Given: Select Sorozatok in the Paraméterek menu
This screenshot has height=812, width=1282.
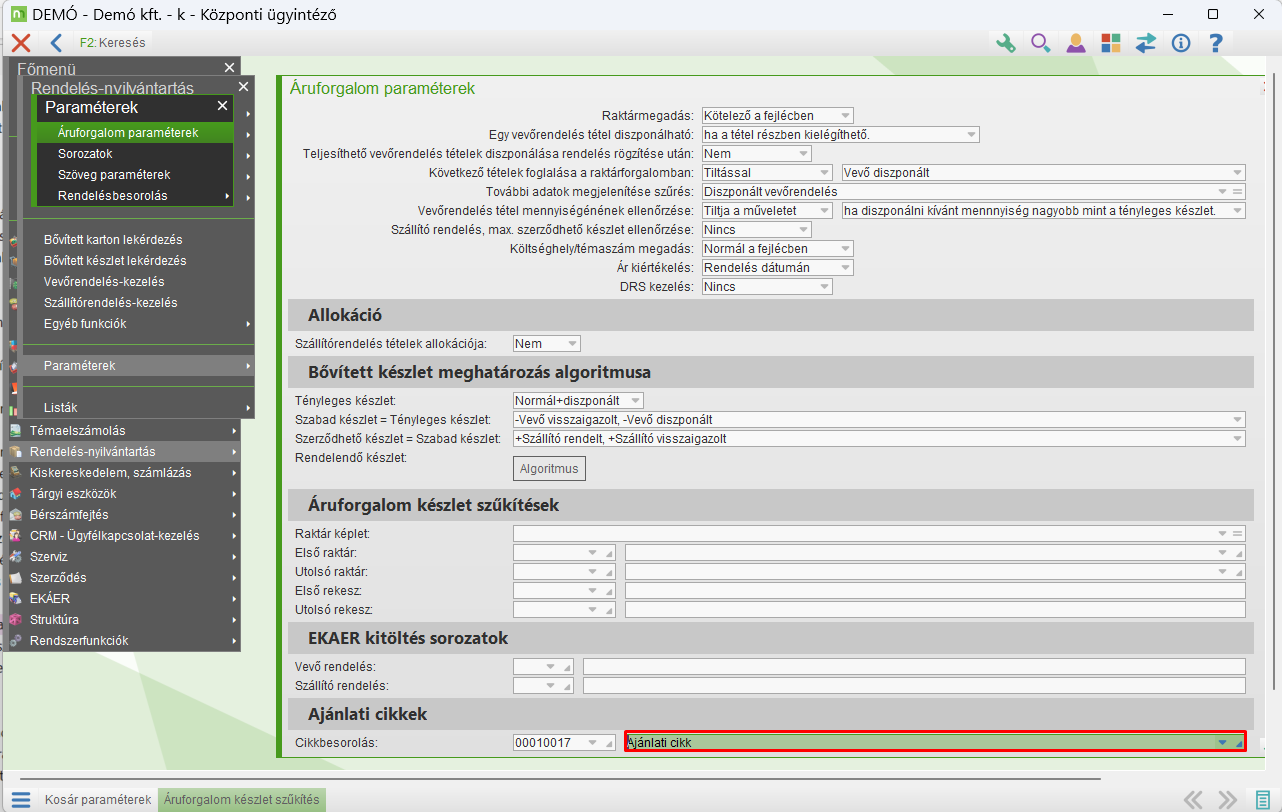Looking at the screenshot, I should (85, 154).
